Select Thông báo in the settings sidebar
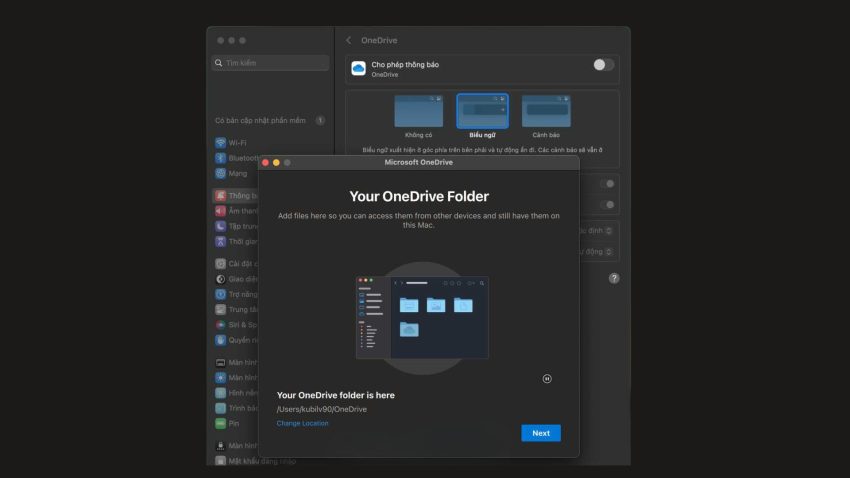The height and width of the screenshot is (478, 850). pyautogui.click(x=236, y=196)
